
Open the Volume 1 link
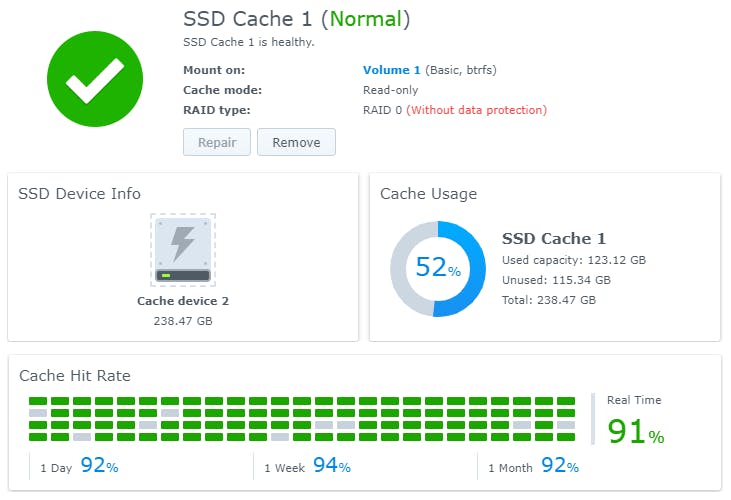391,70
